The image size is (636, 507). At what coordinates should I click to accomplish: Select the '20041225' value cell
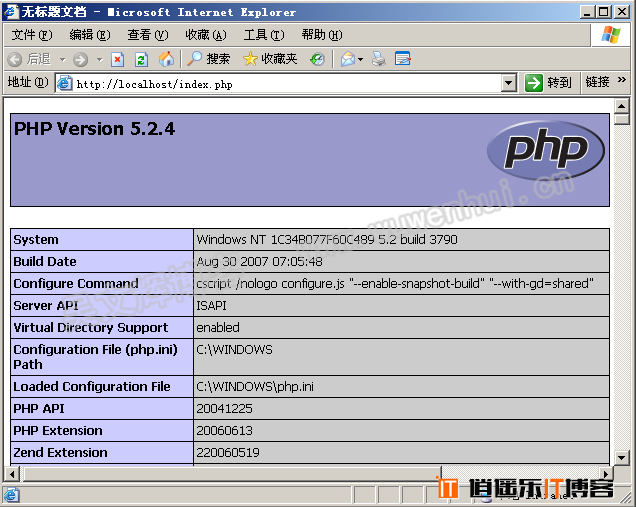[x=401, y=408]
